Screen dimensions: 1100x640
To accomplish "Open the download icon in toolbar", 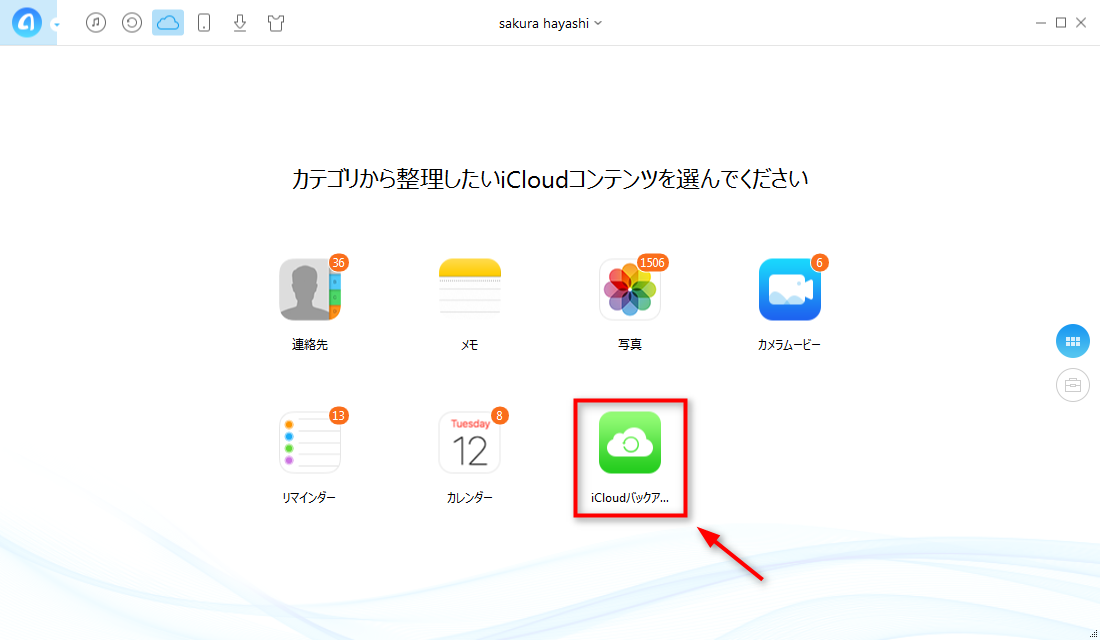I will [240, 22].
